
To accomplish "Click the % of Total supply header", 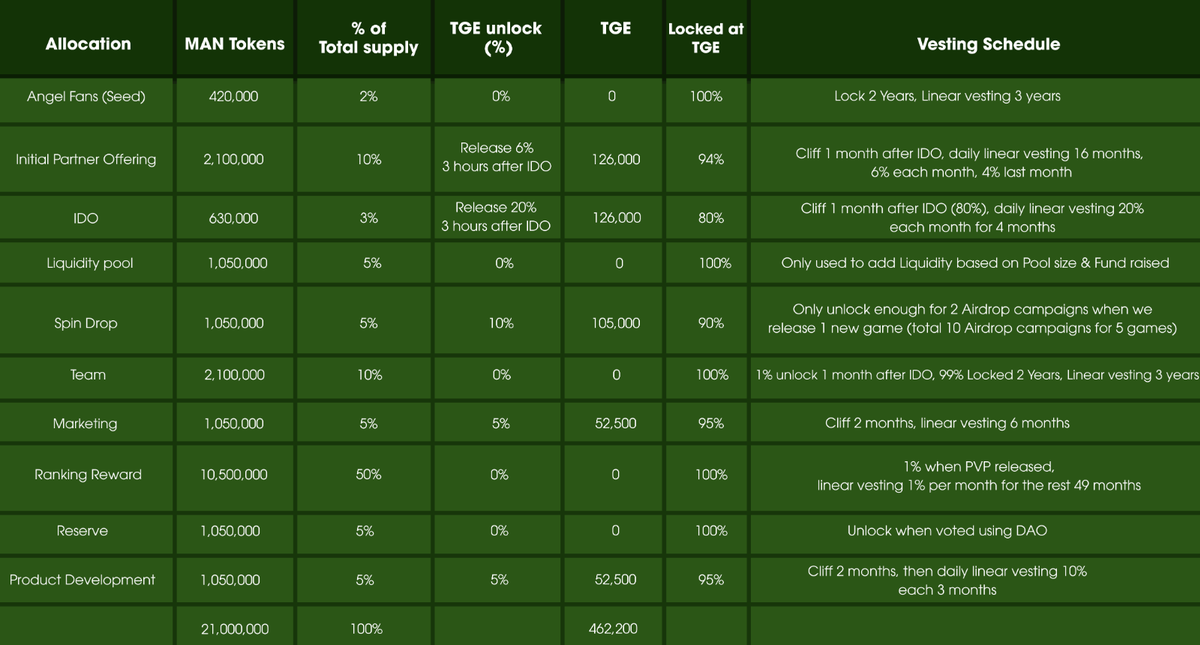I will click(x=368, y=38).
